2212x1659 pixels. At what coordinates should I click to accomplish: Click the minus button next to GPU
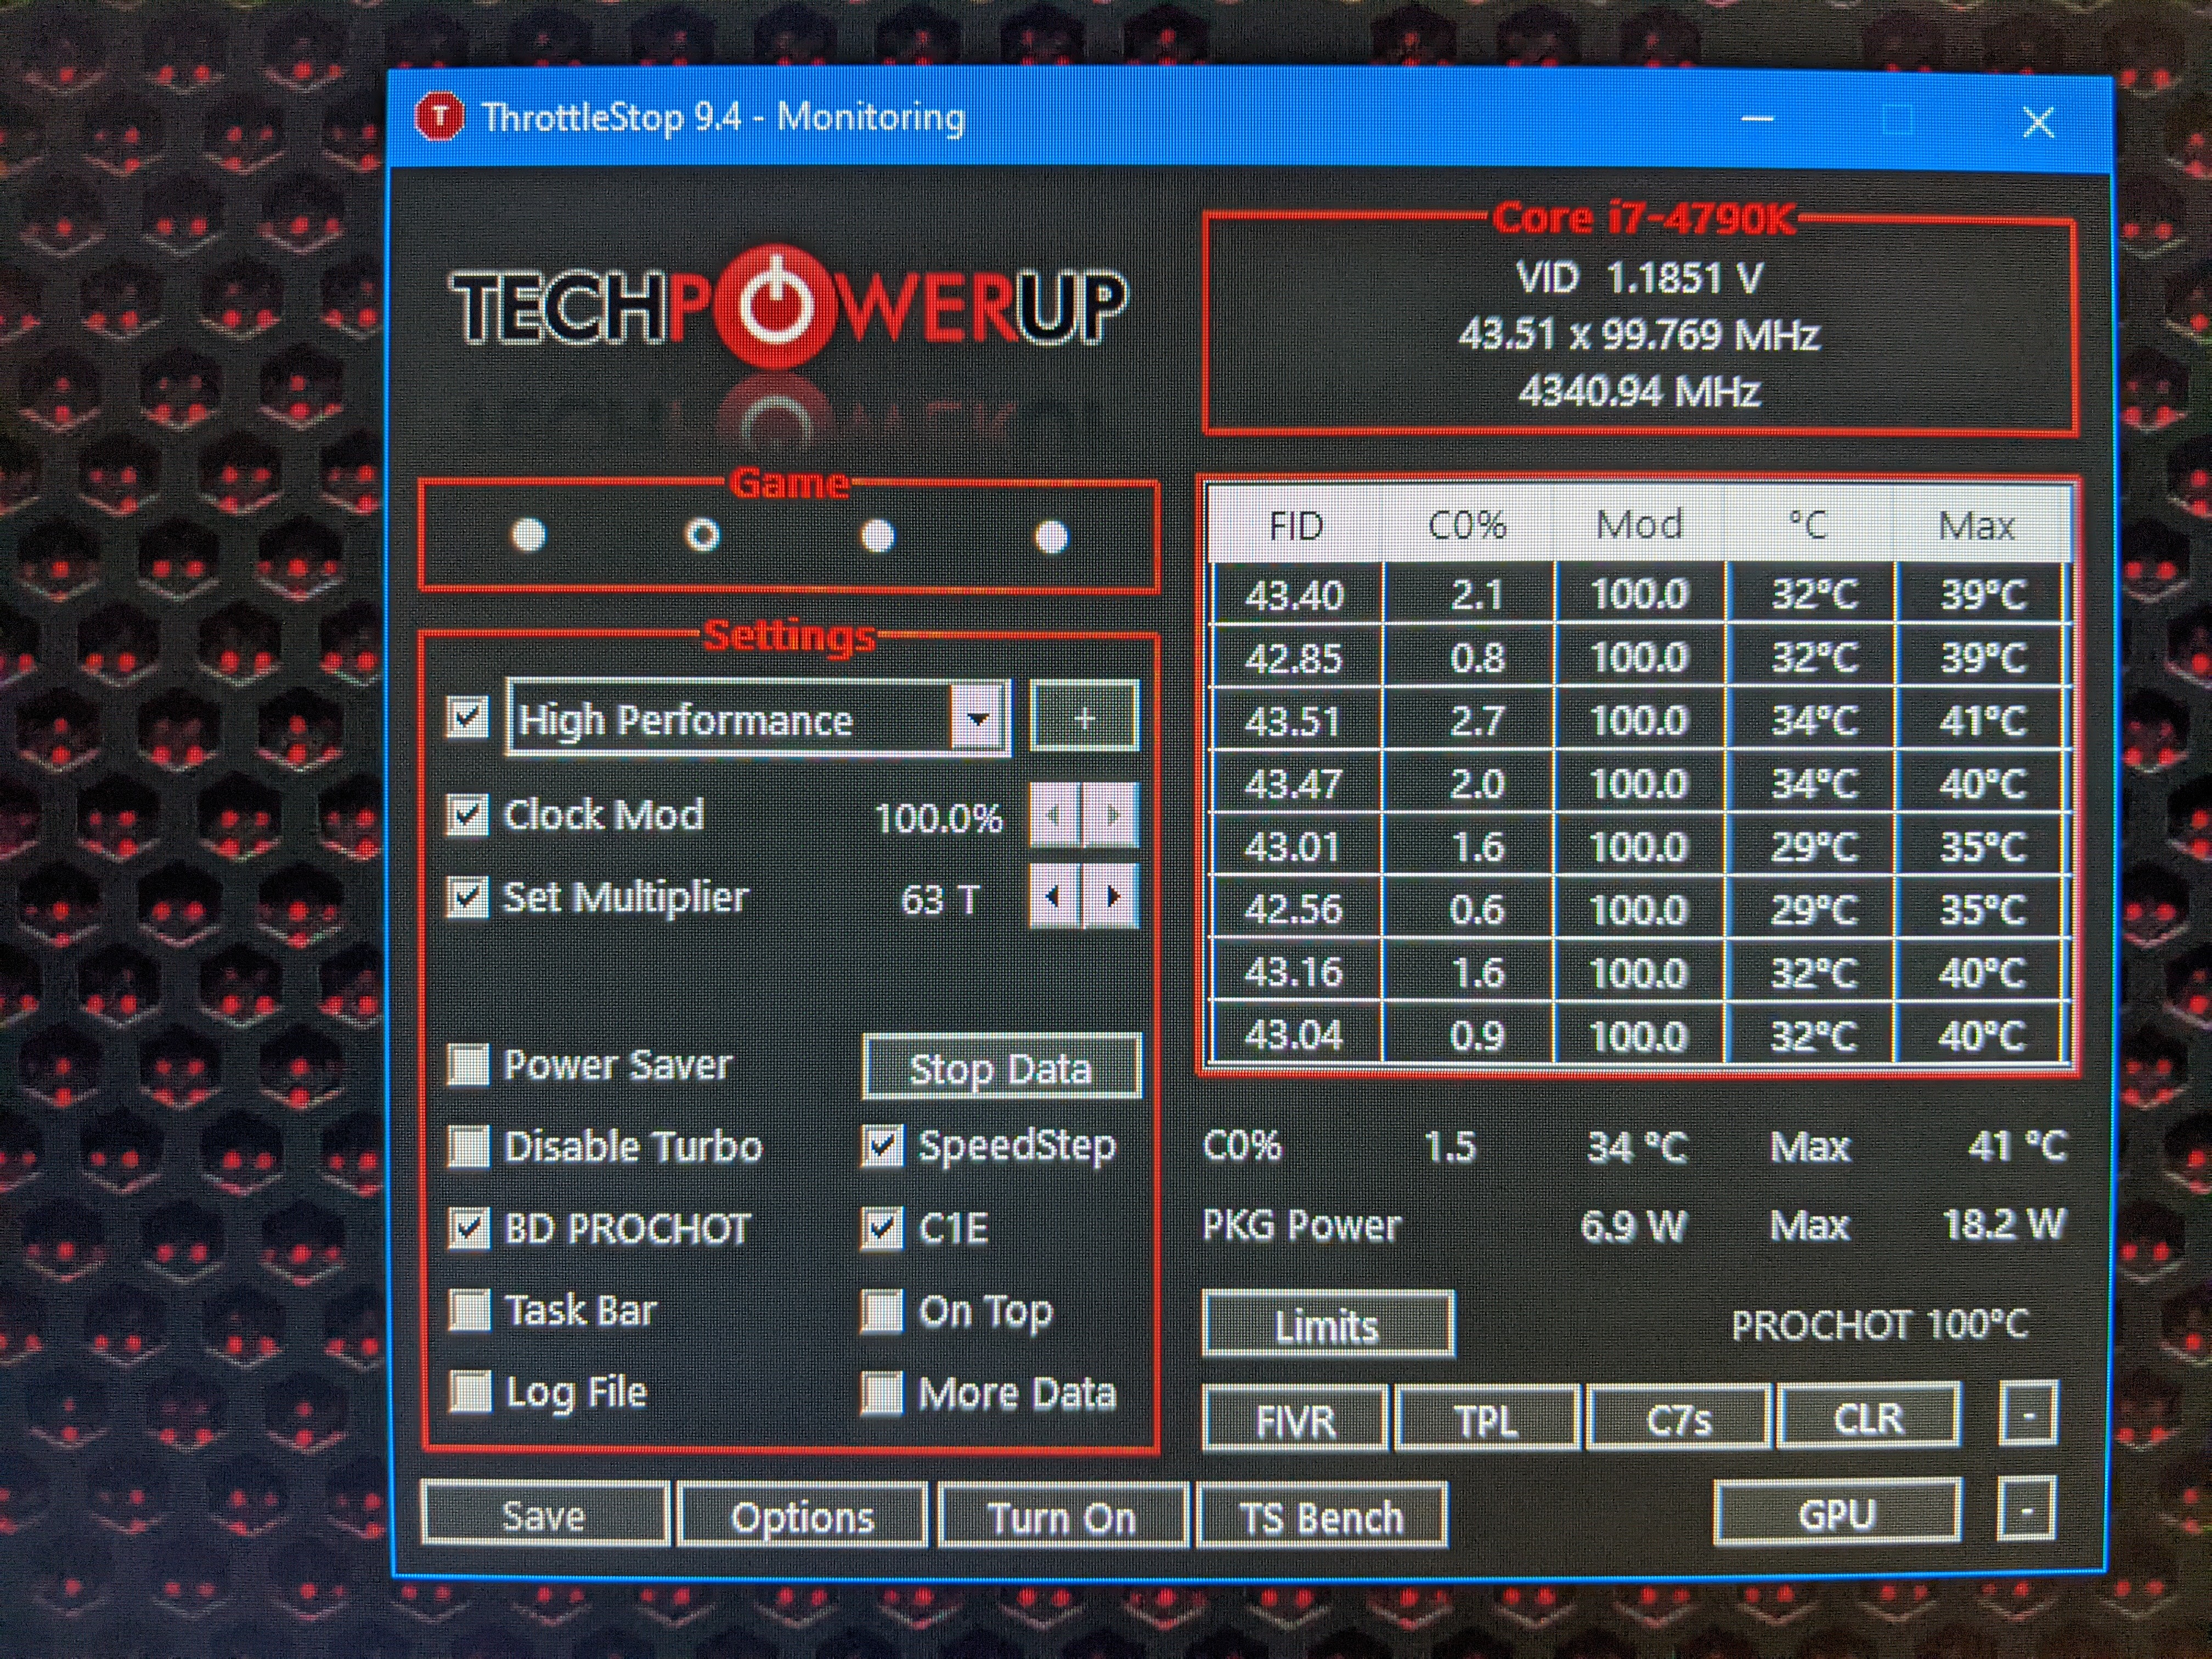(x=2026, y=1508)
